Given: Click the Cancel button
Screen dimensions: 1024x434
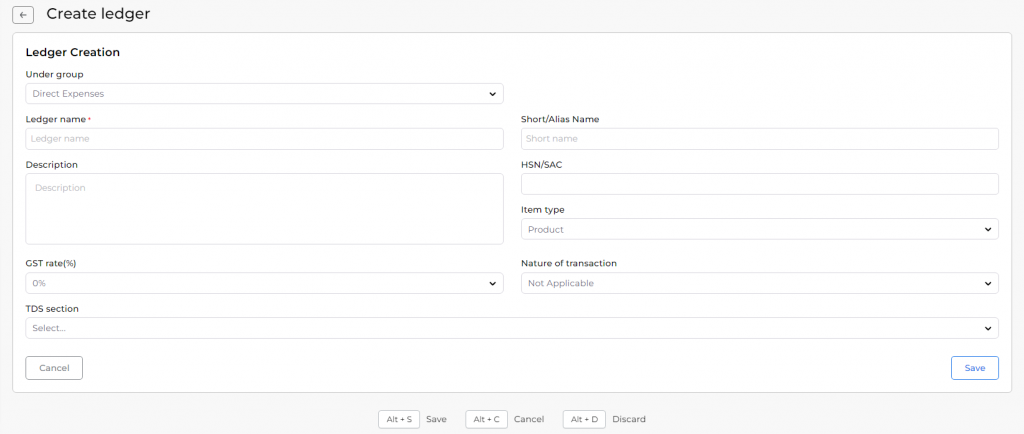Looking at the screenshot, I should pyautogui.click(x=54, y=368).
